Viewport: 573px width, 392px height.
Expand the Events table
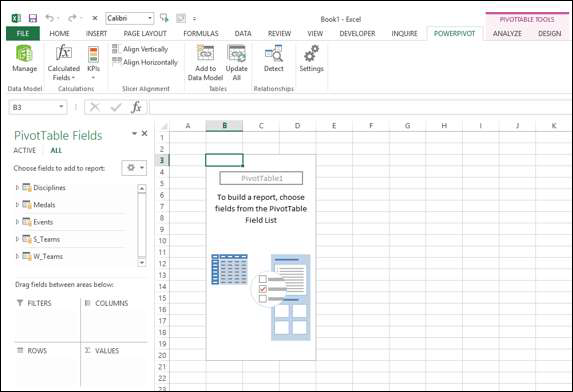tap(17, 222)
